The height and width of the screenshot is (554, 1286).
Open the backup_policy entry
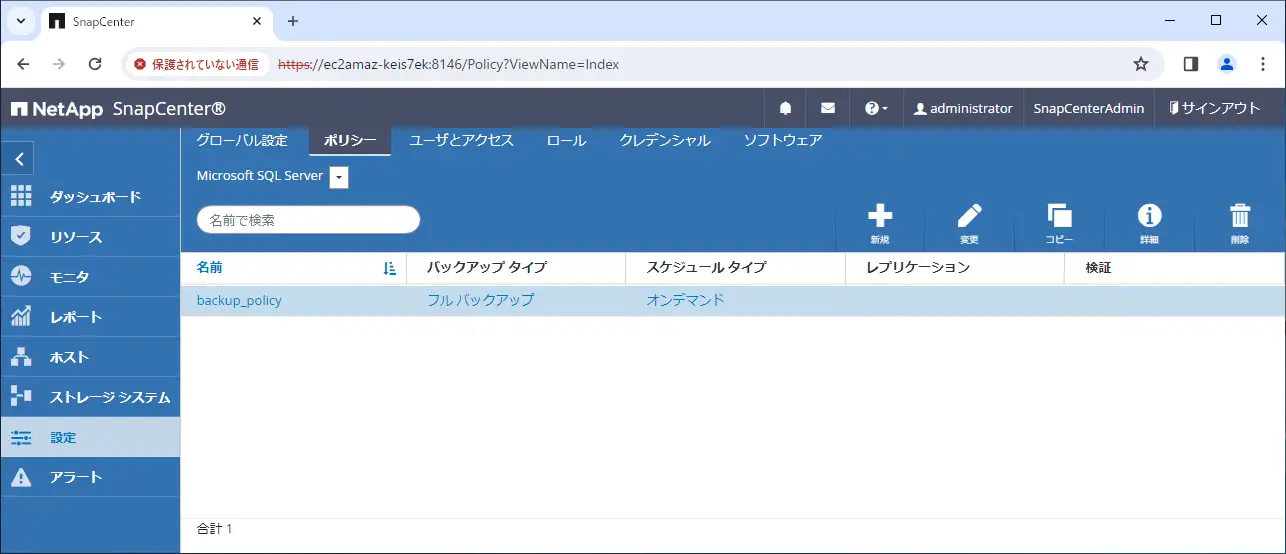239,300
